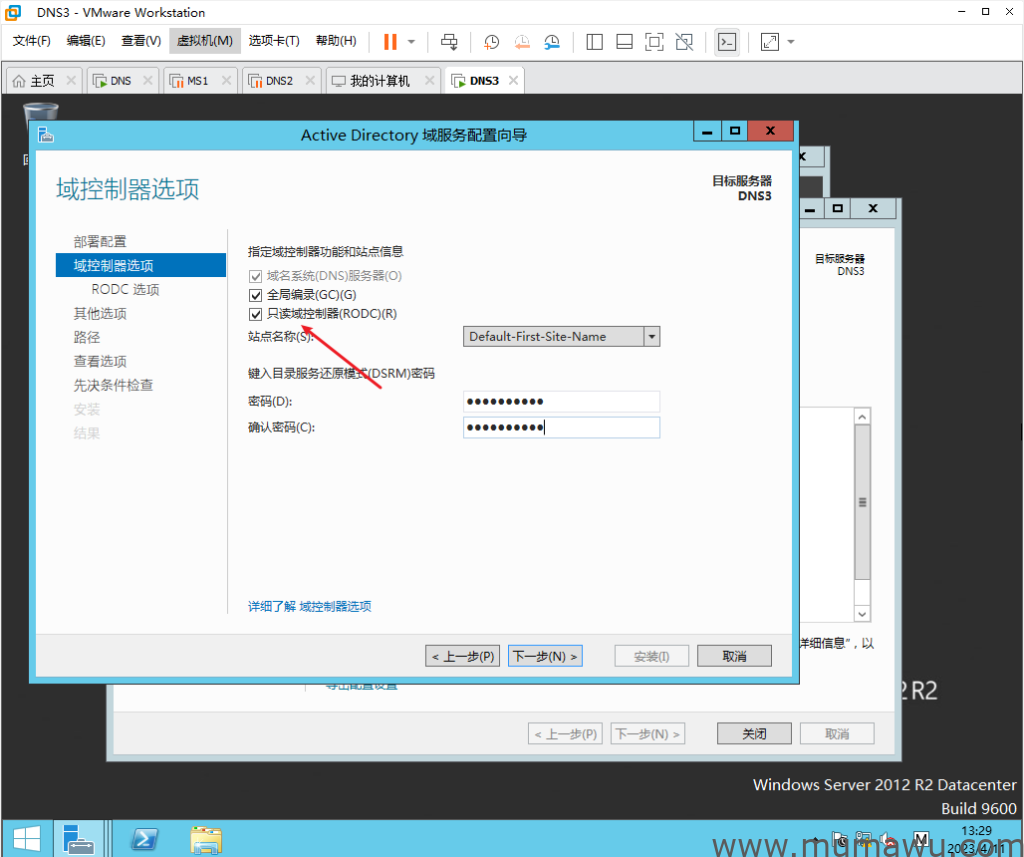Launch PowerShell from the guest taskbar
Screen dimensions: 1024x857
pos(144,838)
